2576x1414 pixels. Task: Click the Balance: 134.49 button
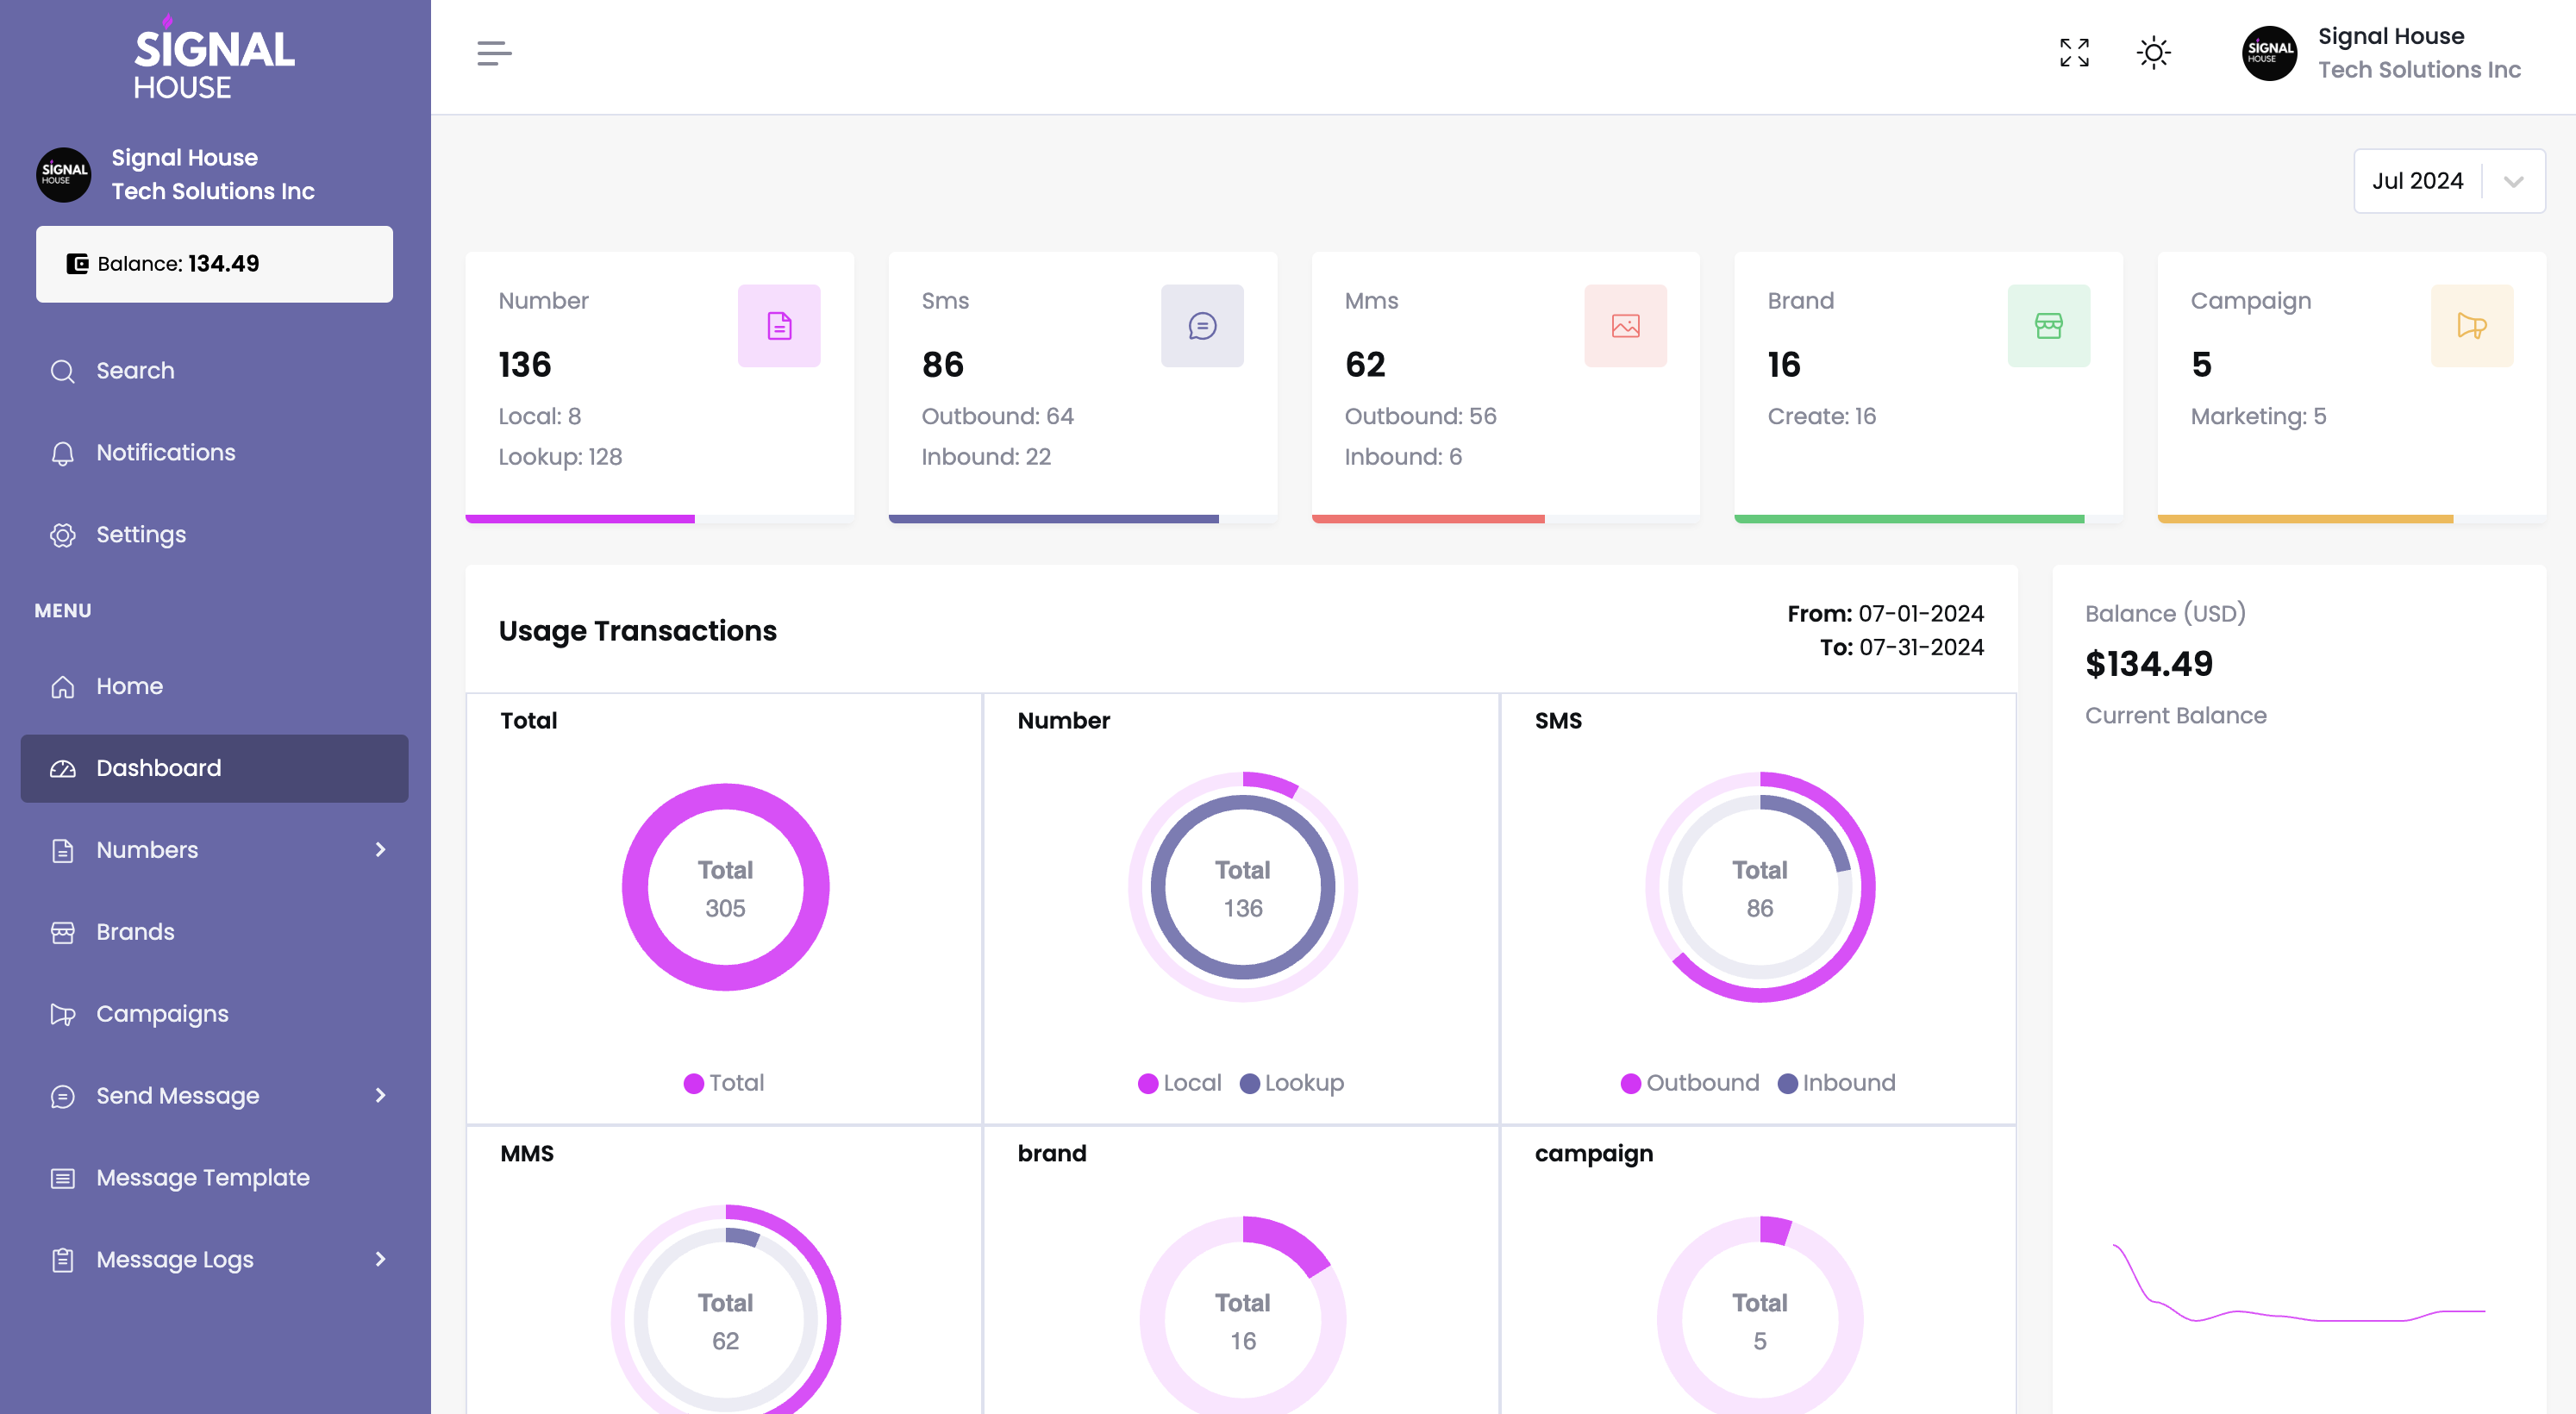(214, 264)
